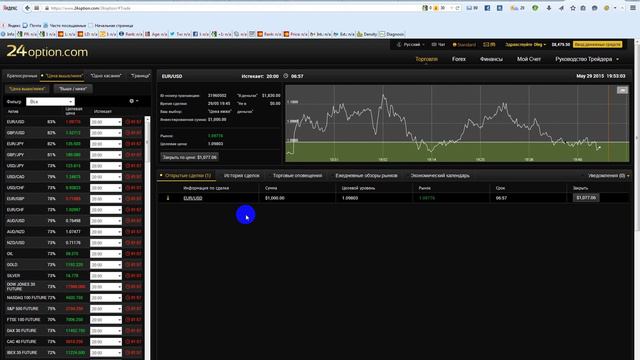The height and width of the screenshot is (360, 640).
Task: Toggle the chart expand icon at top-right of the chart
Action: click(x=622, y=90)
